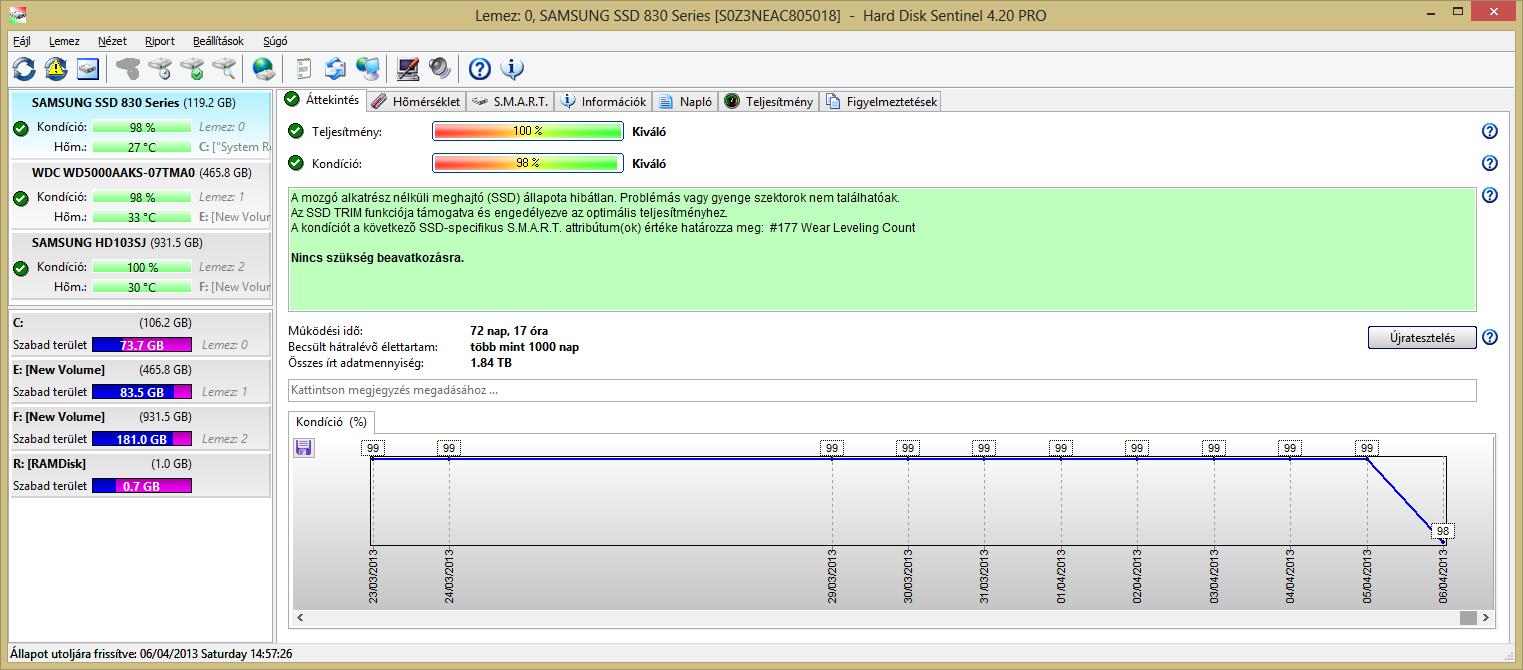Click the Kondíció 98 % gradient bar
The image size is (1523, 670).
(x=528, y=163)
